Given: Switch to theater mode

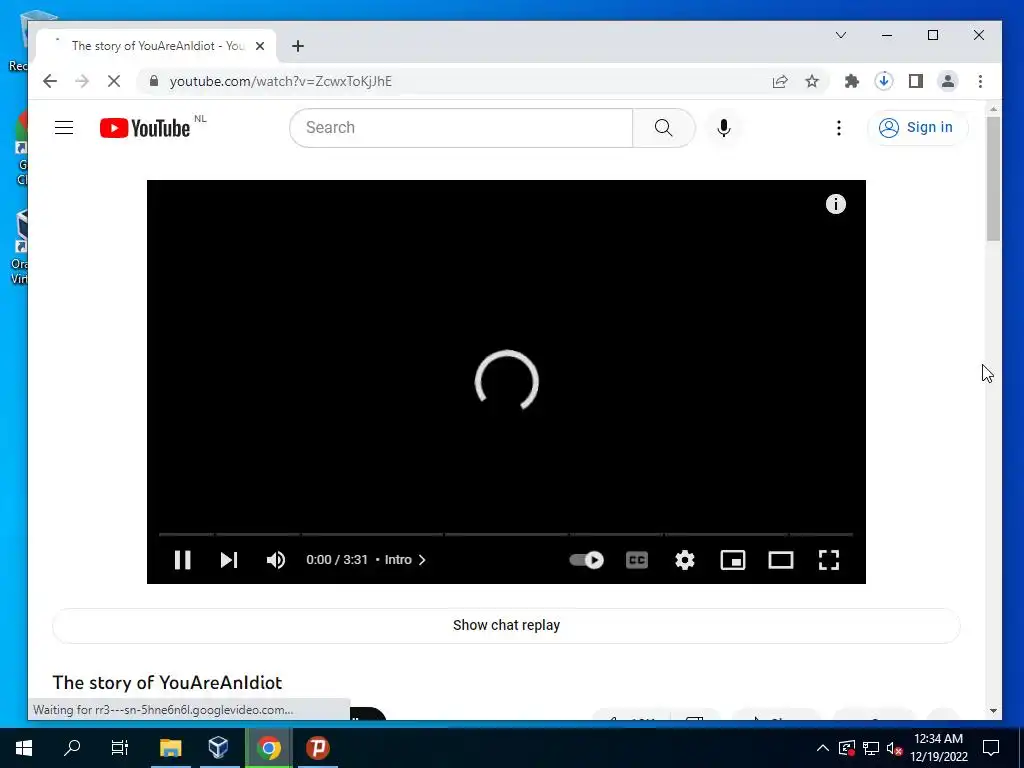Looking at the screenshot, I should (780, 560).
